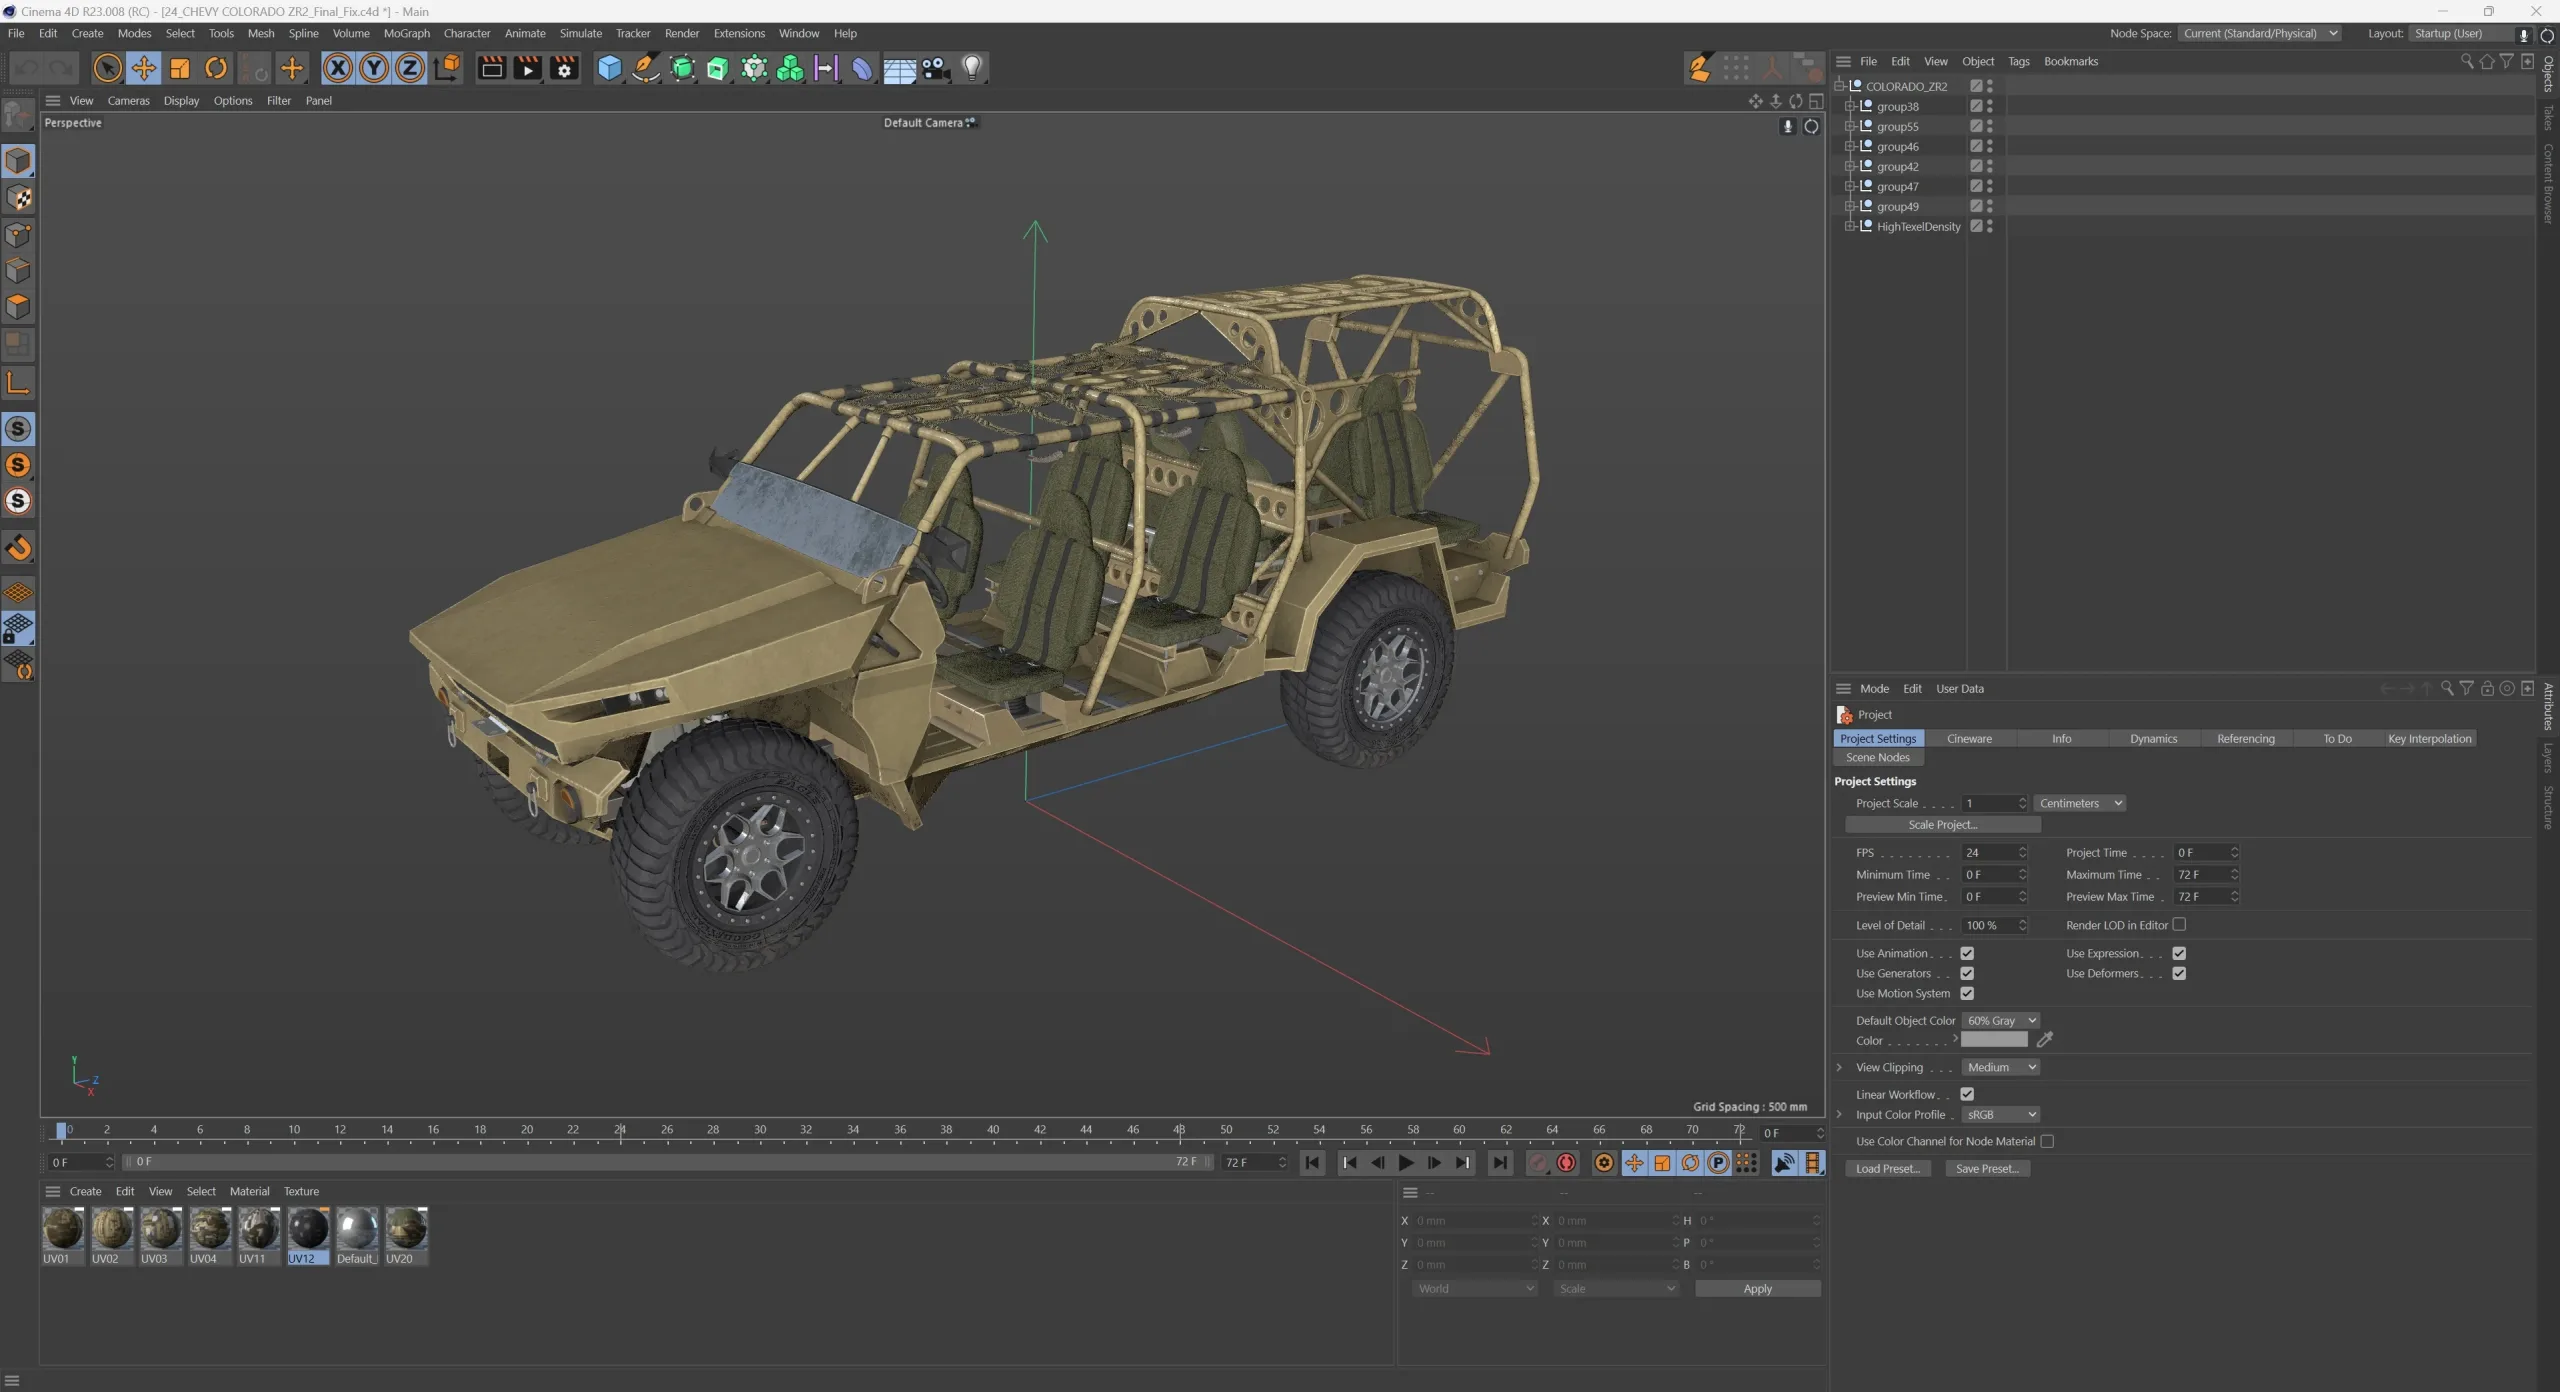Image resolution: width=2560 pixels, height=1392 pixels.
Task: Toggle the X axis lock icon
Action: point(337,67)
